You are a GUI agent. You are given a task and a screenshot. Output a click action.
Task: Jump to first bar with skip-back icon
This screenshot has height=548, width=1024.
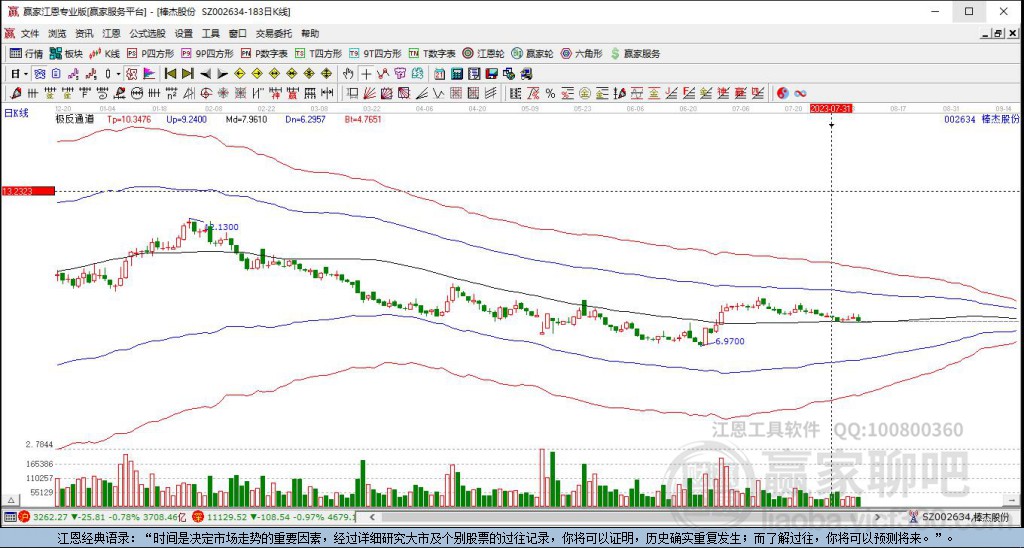(170, 74)
